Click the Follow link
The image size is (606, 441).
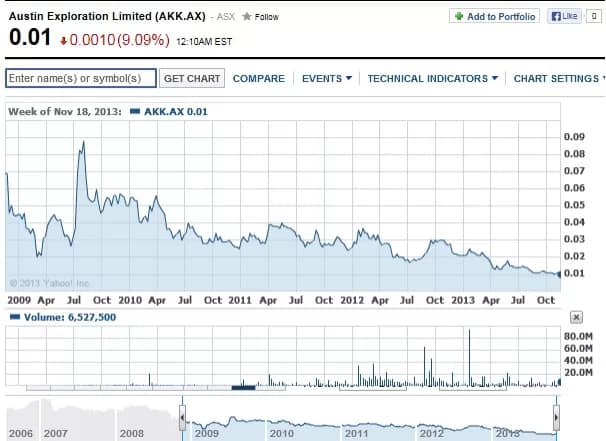(266, 17)
